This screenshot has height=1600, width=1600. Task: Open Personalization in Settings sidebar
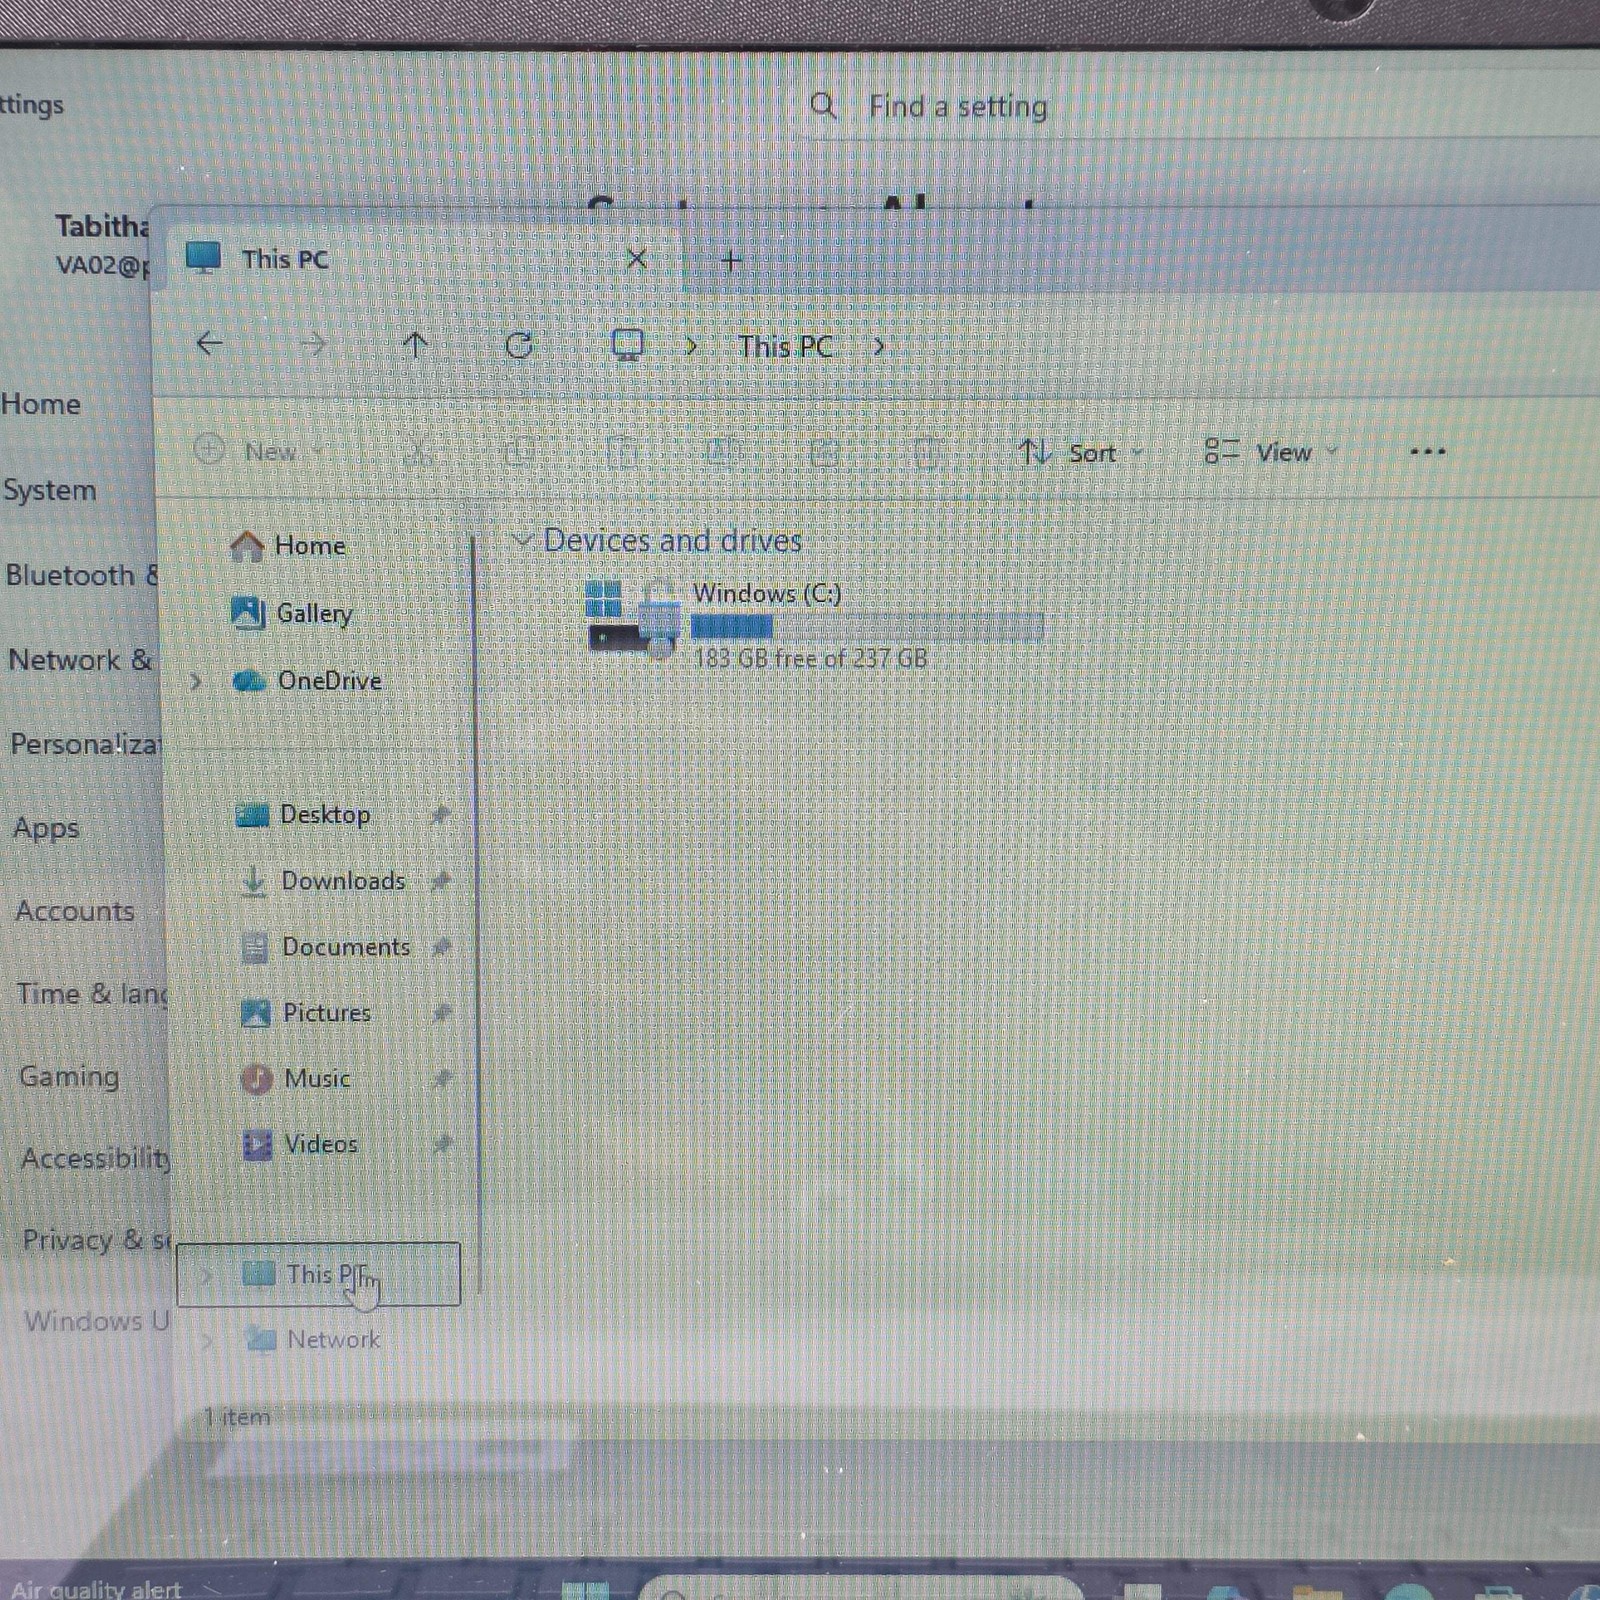(x=84, y=744)
